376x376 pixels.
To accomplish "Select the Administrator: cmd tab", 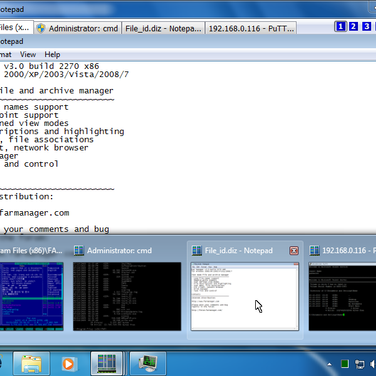I will coord(78,28).
